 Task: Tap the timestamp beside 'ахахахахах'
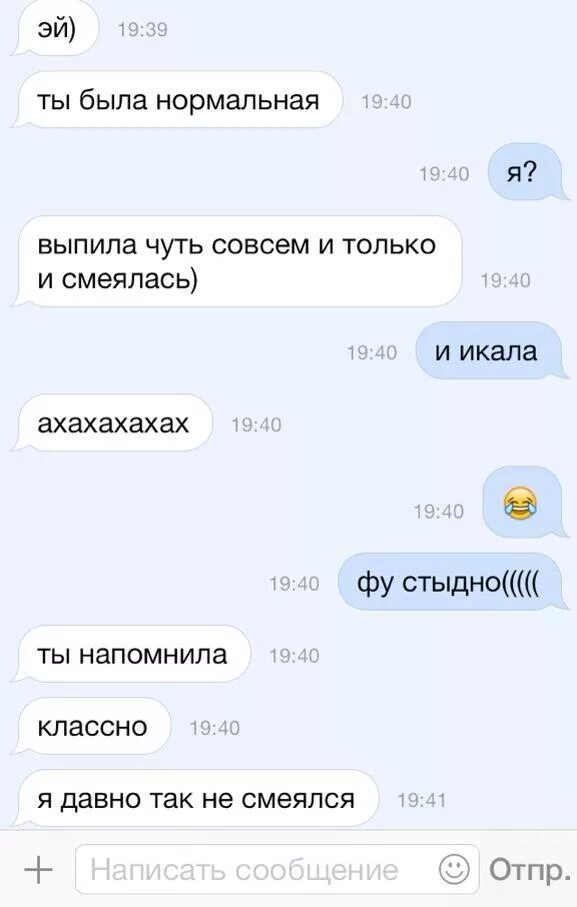(x=257, y=425)
